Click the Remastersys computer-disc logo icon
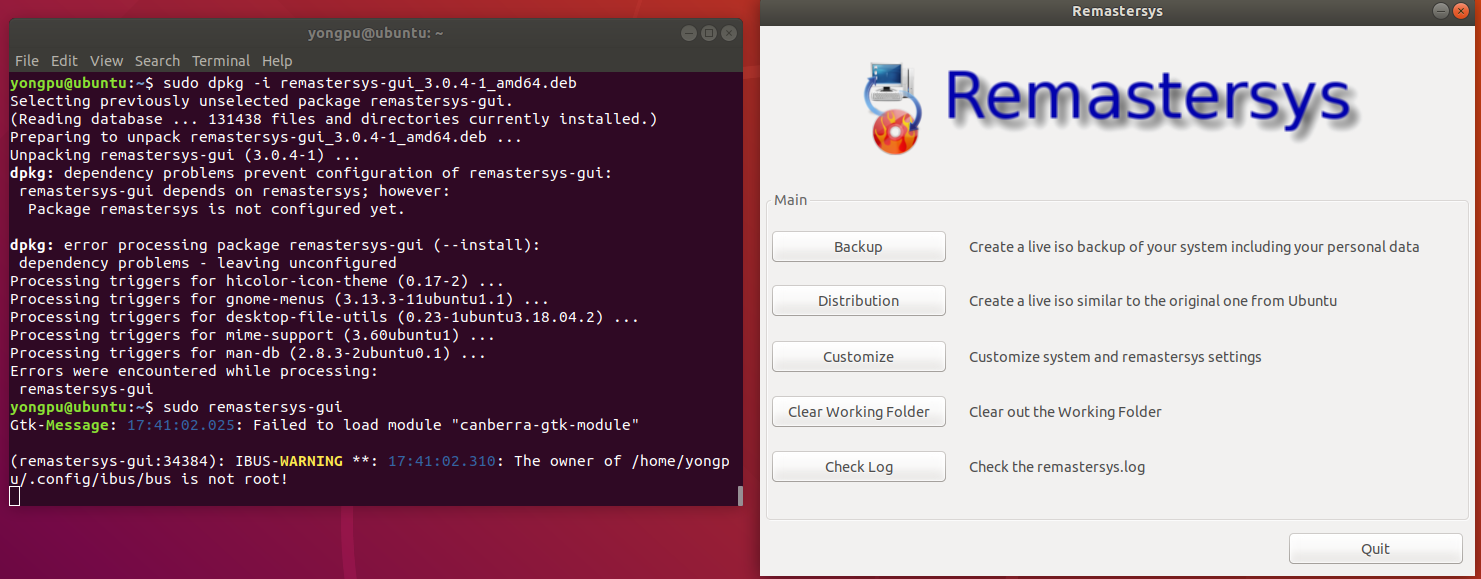Viewport: 1481px width, 579px height. pyautogui.click(x=893, y=107)
